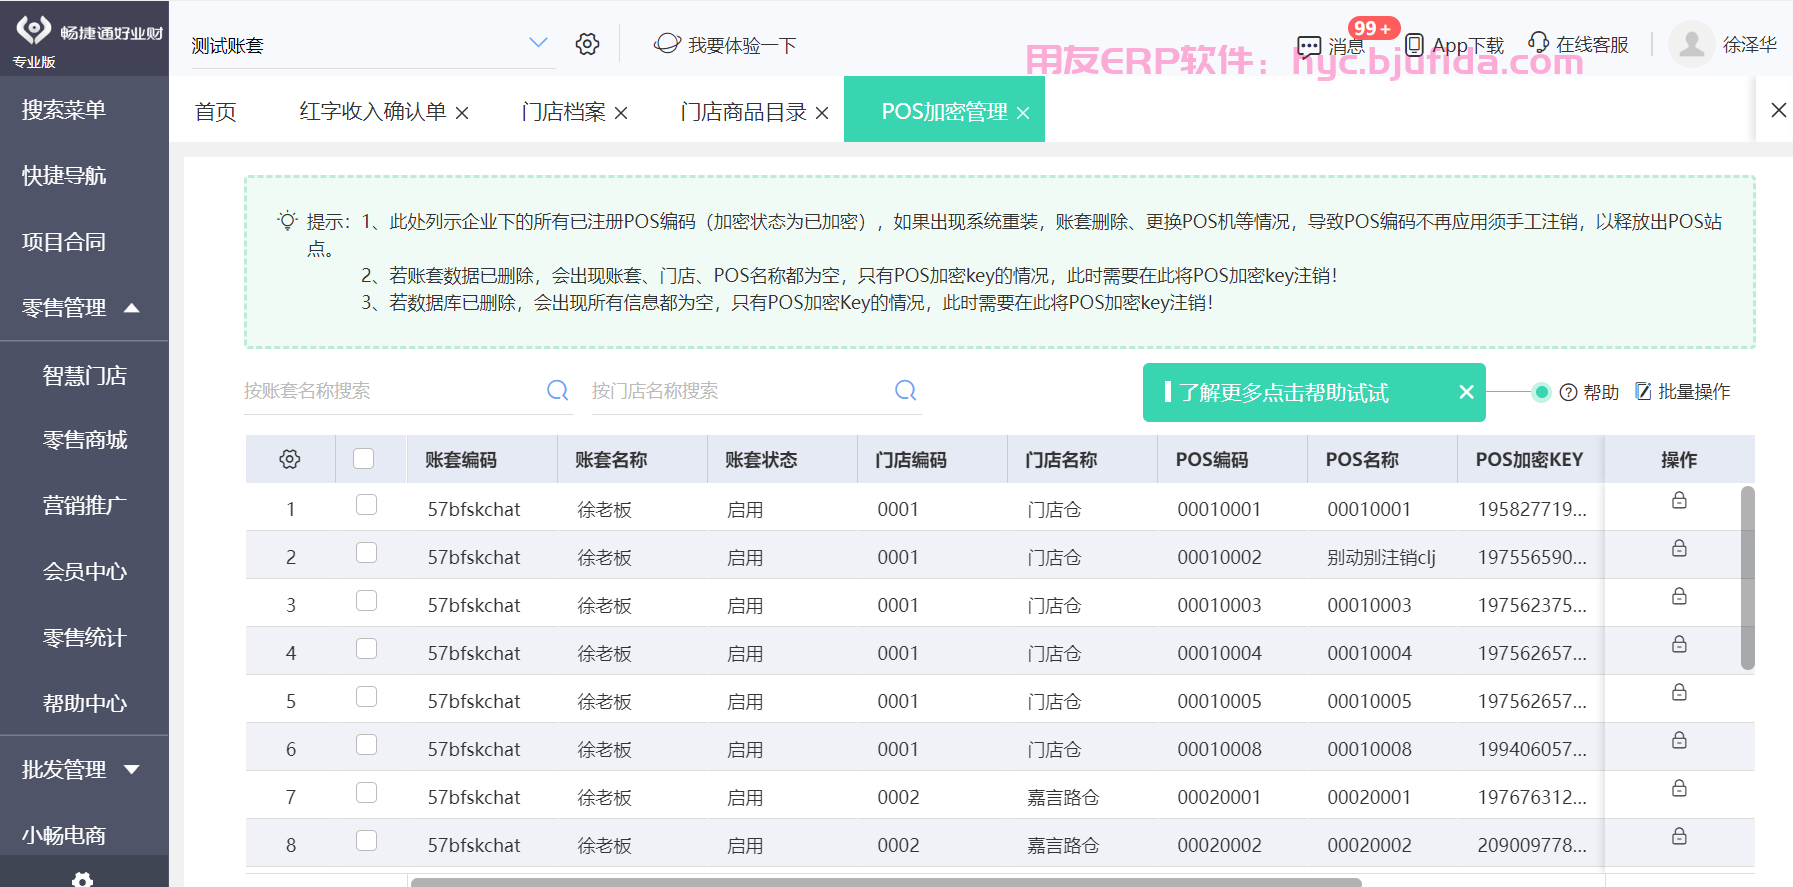This screenshot has width=1793, height=887.
Task: Open 快捷导航 in sidebar
Action: pyautogui.click(x=64, y=176)
